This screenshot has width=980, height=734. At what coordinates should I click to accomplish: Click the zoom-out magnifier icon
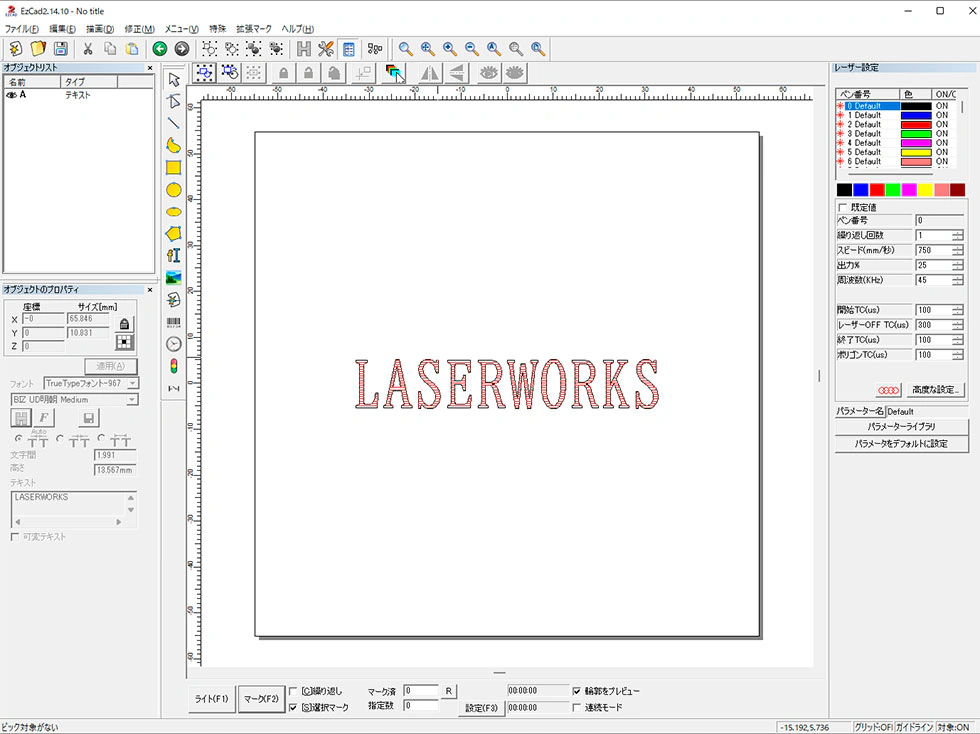[x=472, y=49]
